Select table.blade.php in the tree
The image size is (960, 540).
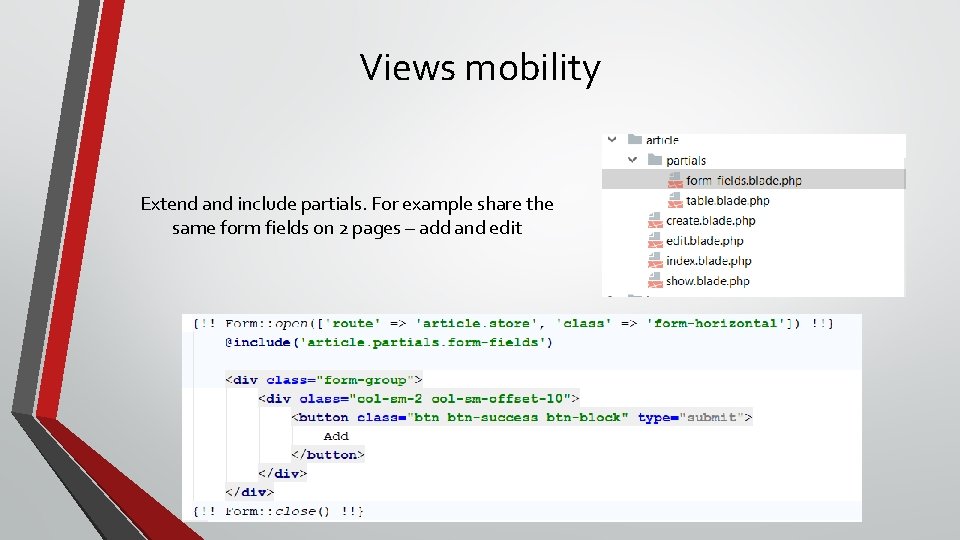tap(727, 200)
